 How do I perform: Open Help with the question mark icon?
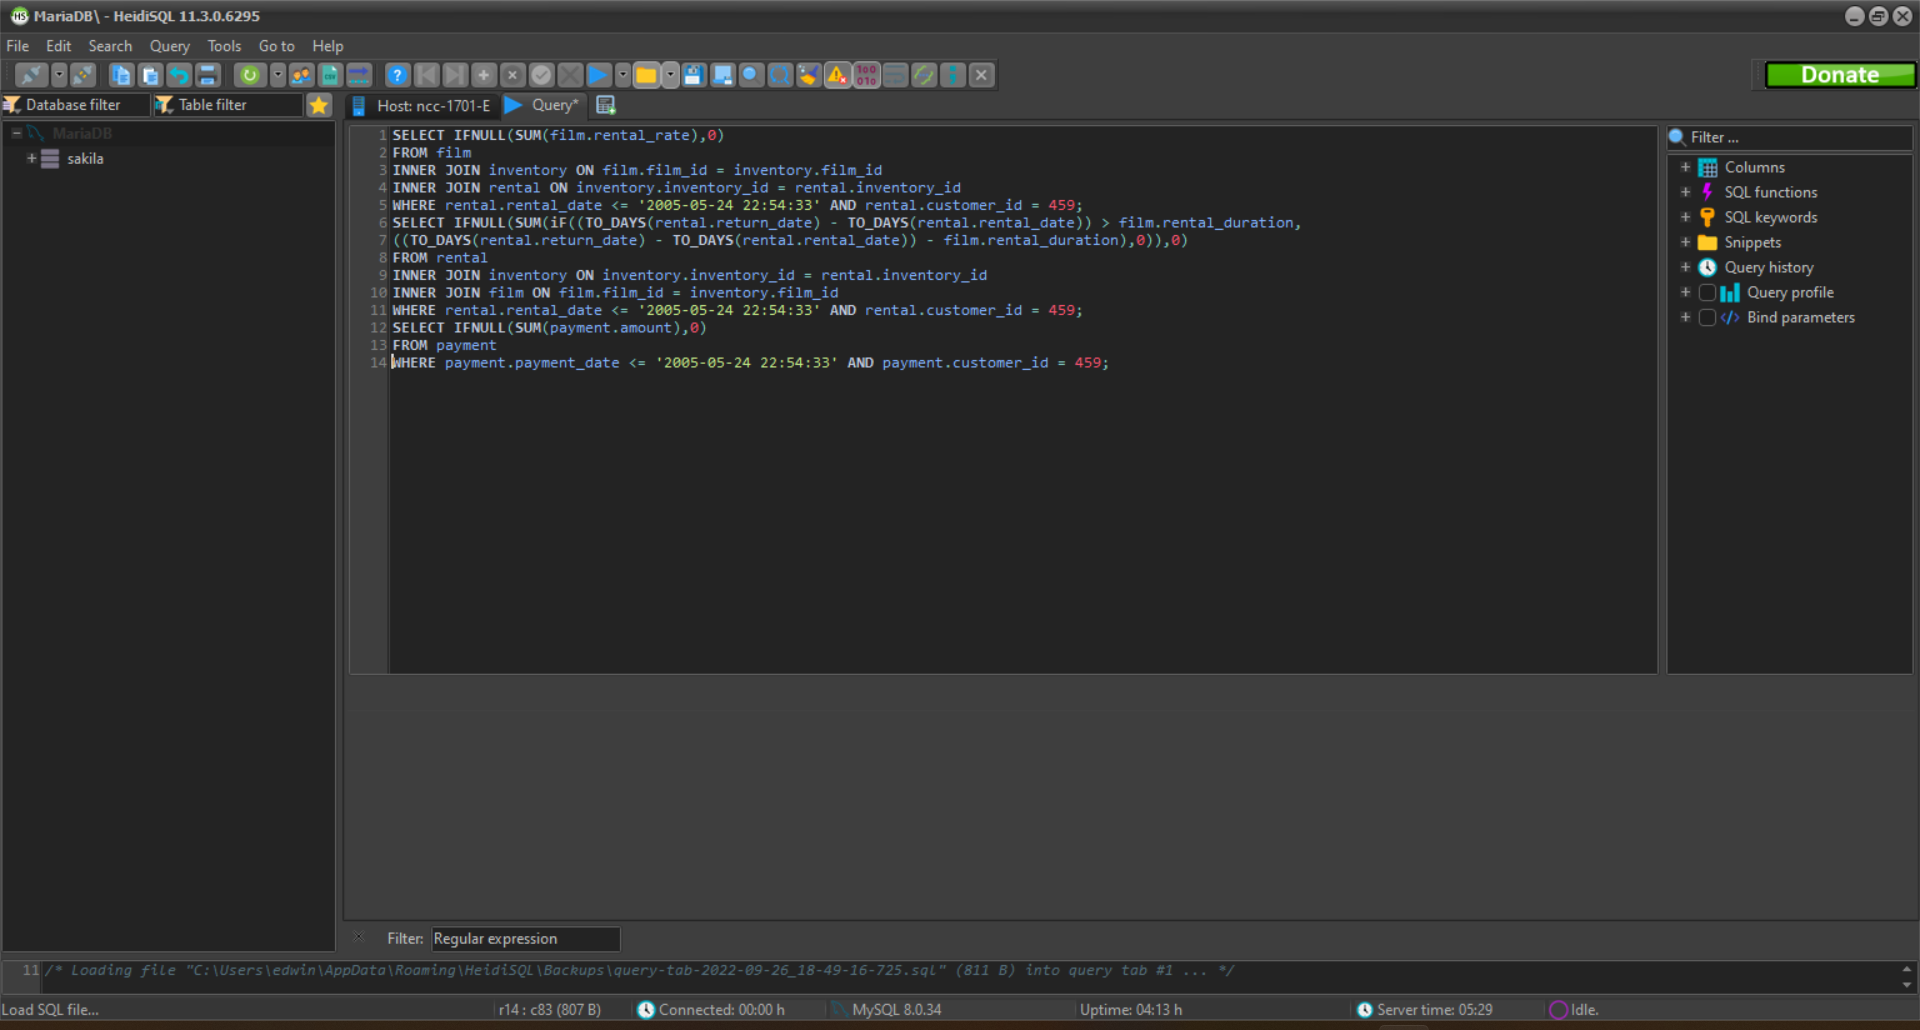(397, 75)
